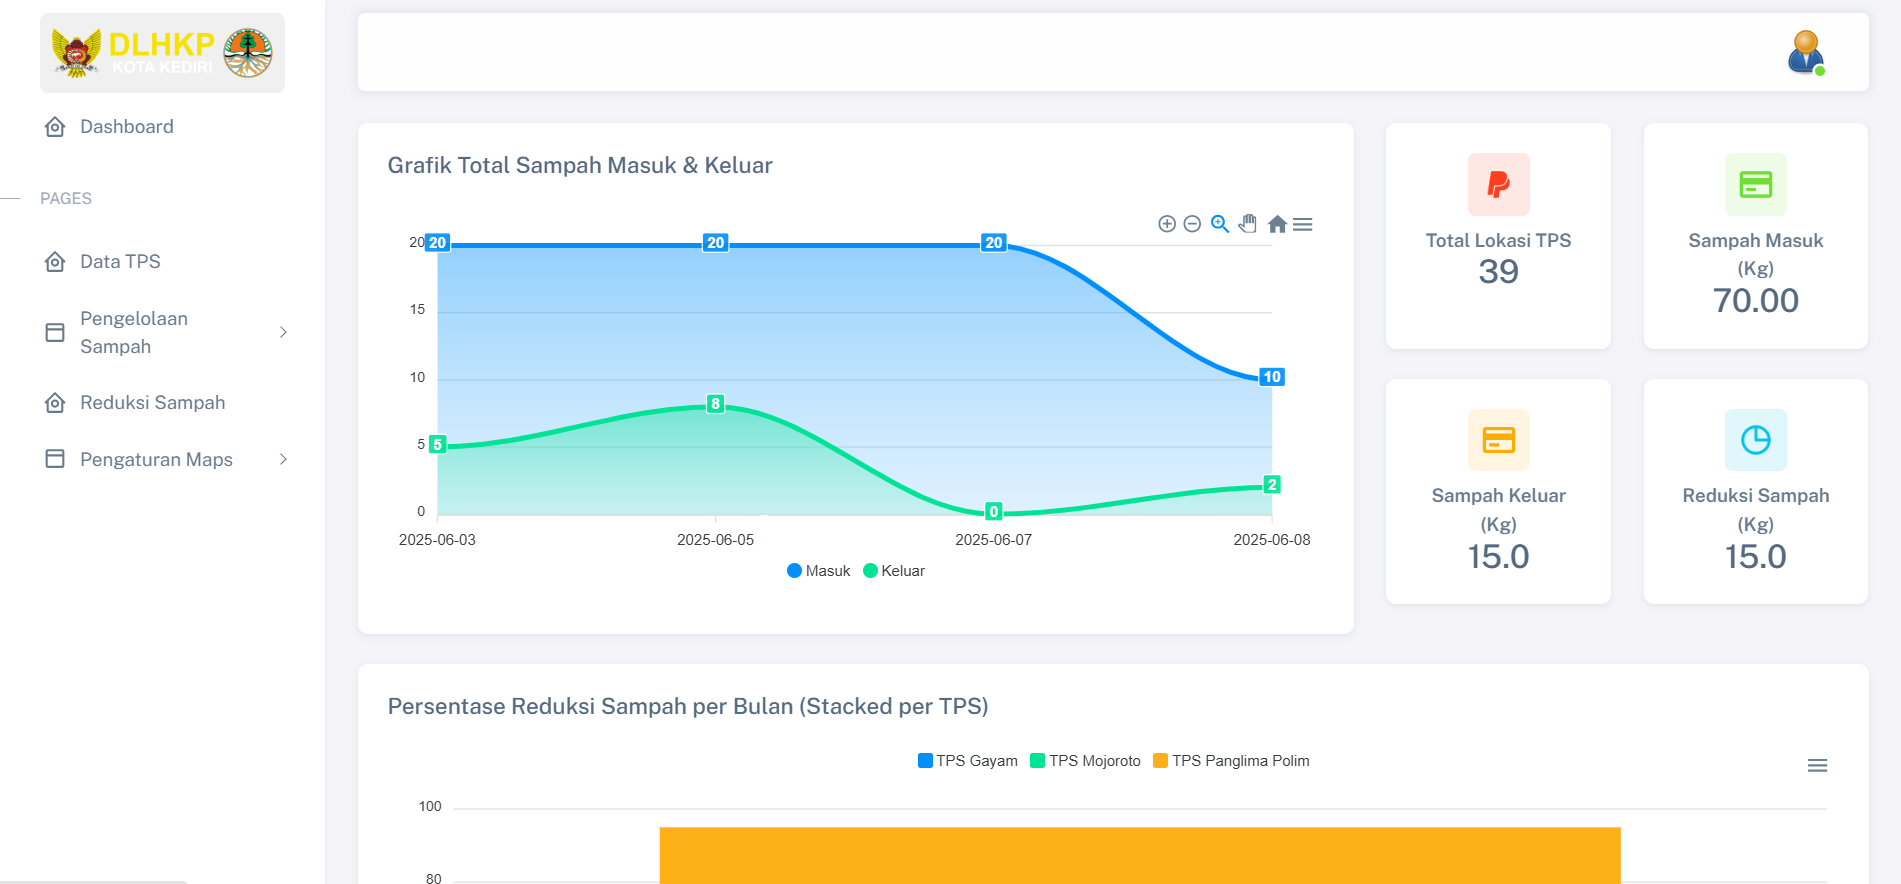Click the DLHKP Kota Kediri logo
Viewport: 1901px width, 884px height.
162,53
